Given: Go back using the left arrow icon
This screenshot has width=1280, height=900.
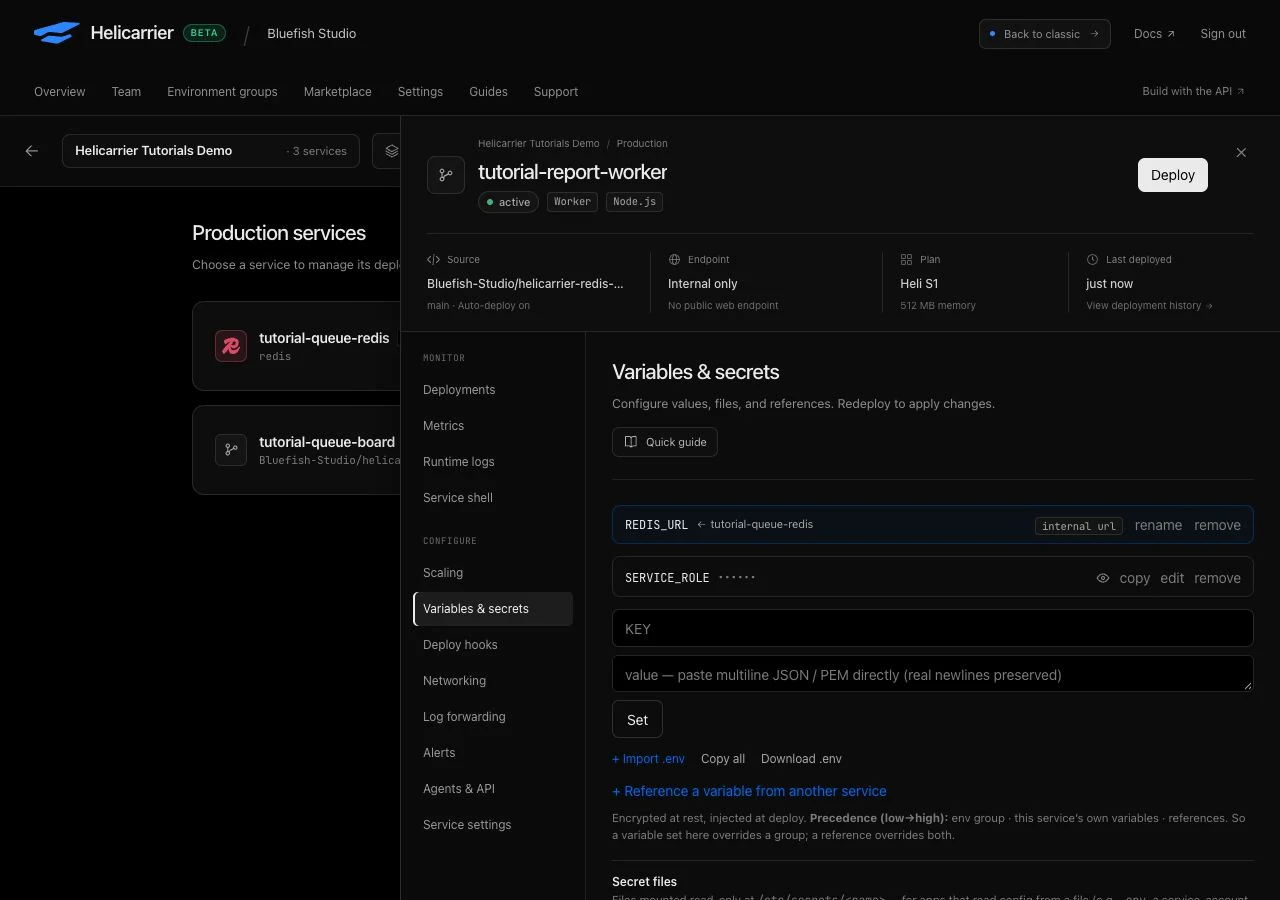Looking at the screenshot, I should point(32,151).
